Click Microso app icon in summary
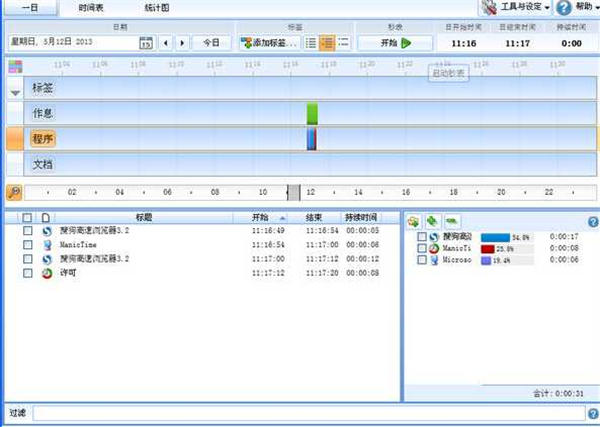 (x=434, y=260)
